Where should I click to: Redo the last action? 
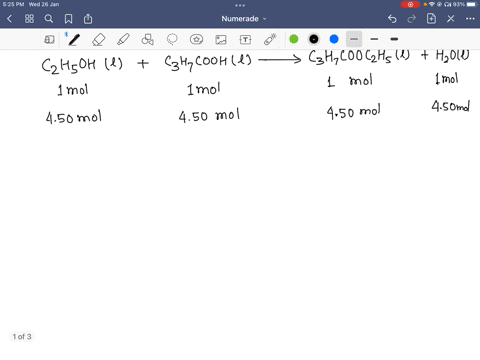(x=412, y=19)
